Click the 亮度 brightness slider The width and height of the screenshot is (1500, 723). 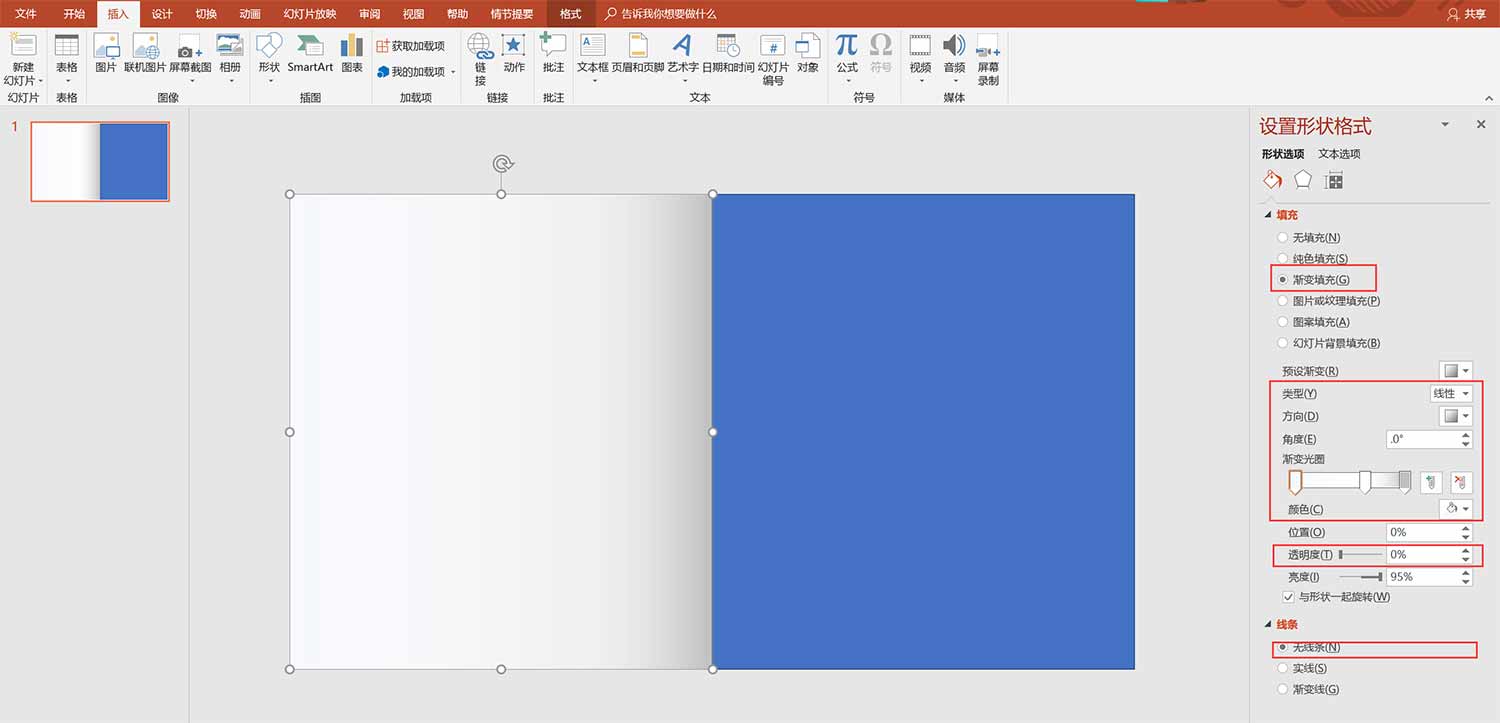point(1360,577)
